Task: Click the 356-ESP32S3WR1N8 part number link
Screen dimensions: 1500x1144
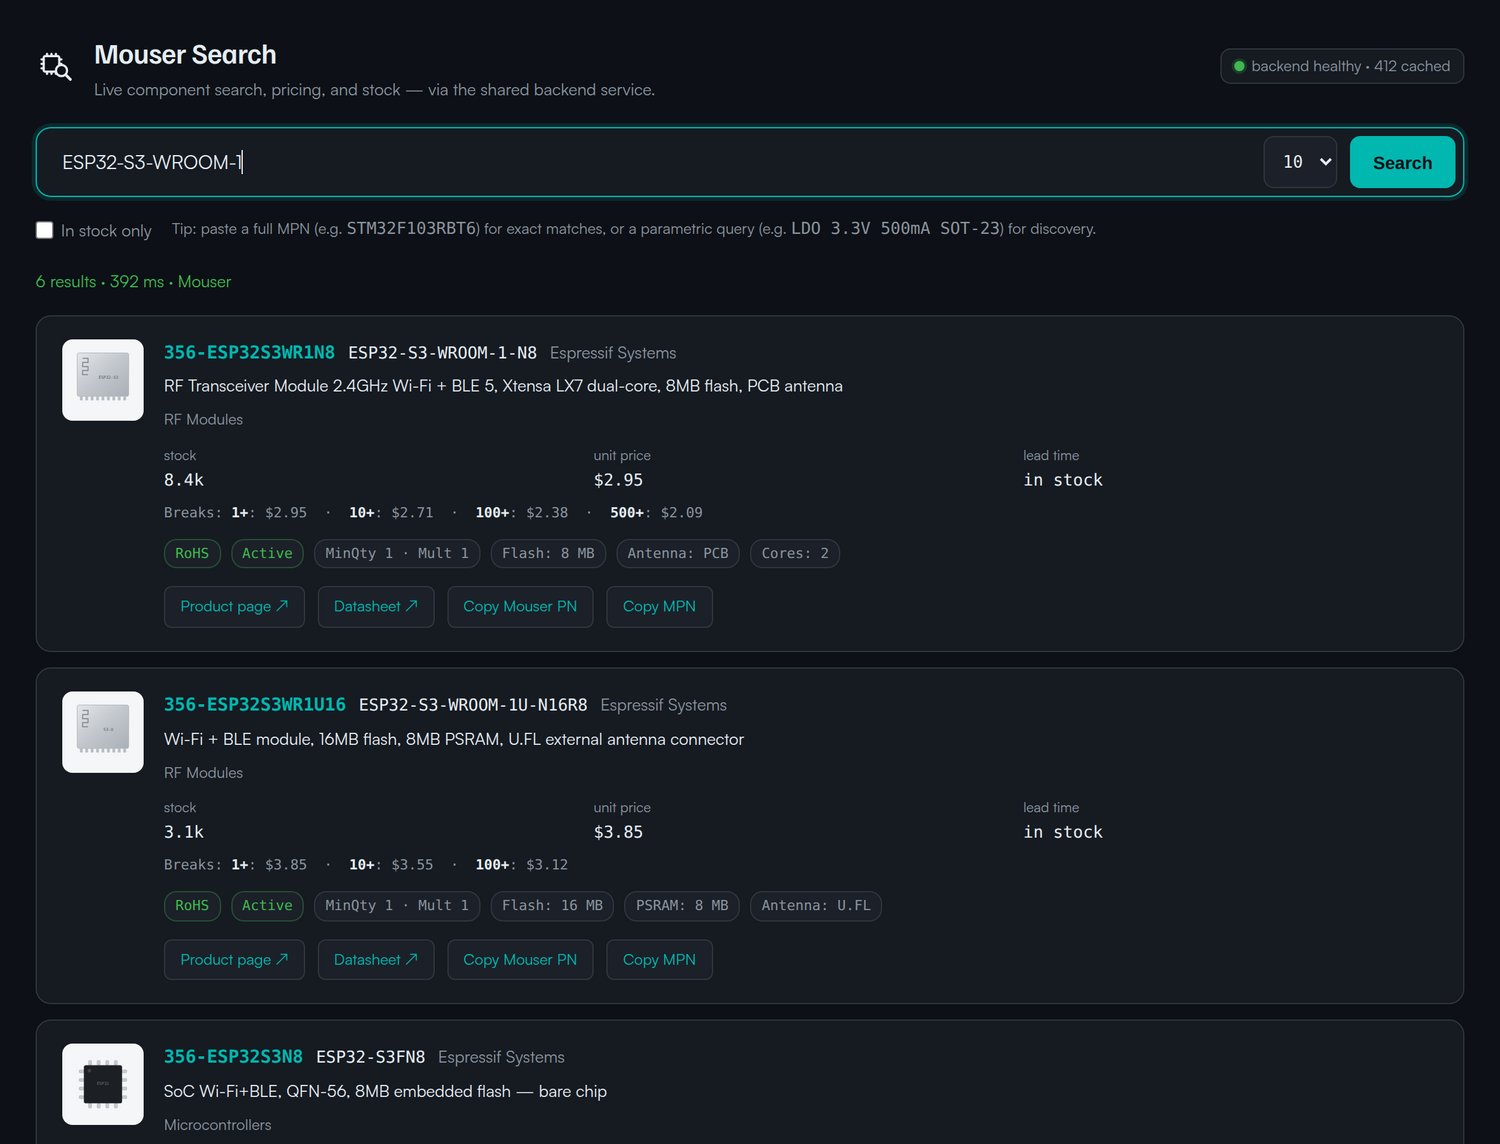Action: click(249, 353)
